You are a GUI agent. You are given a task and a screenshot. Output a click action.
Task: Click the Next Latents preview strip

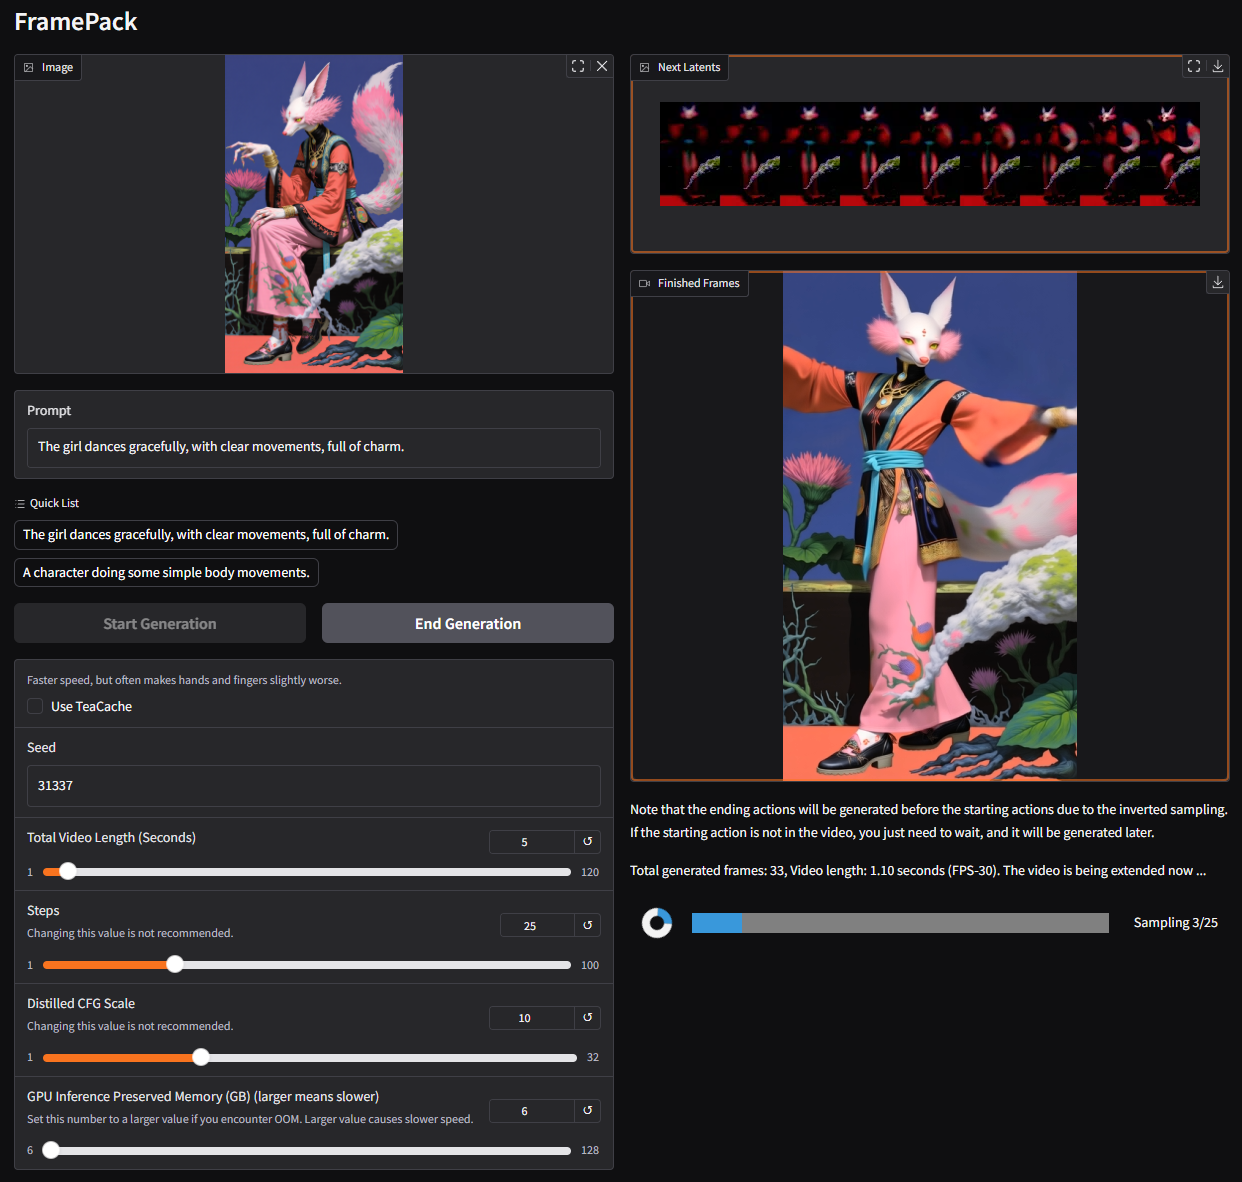coord(930,154)
